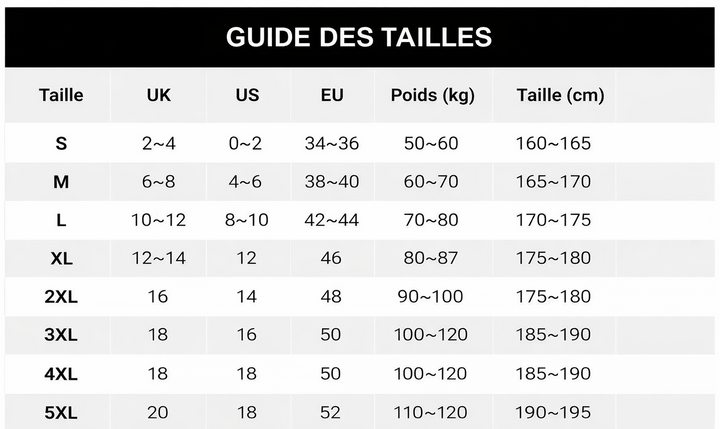Click the GUIDE DES TAILLES title
Viewport: 720px width, 429px height.
(359, 37)
